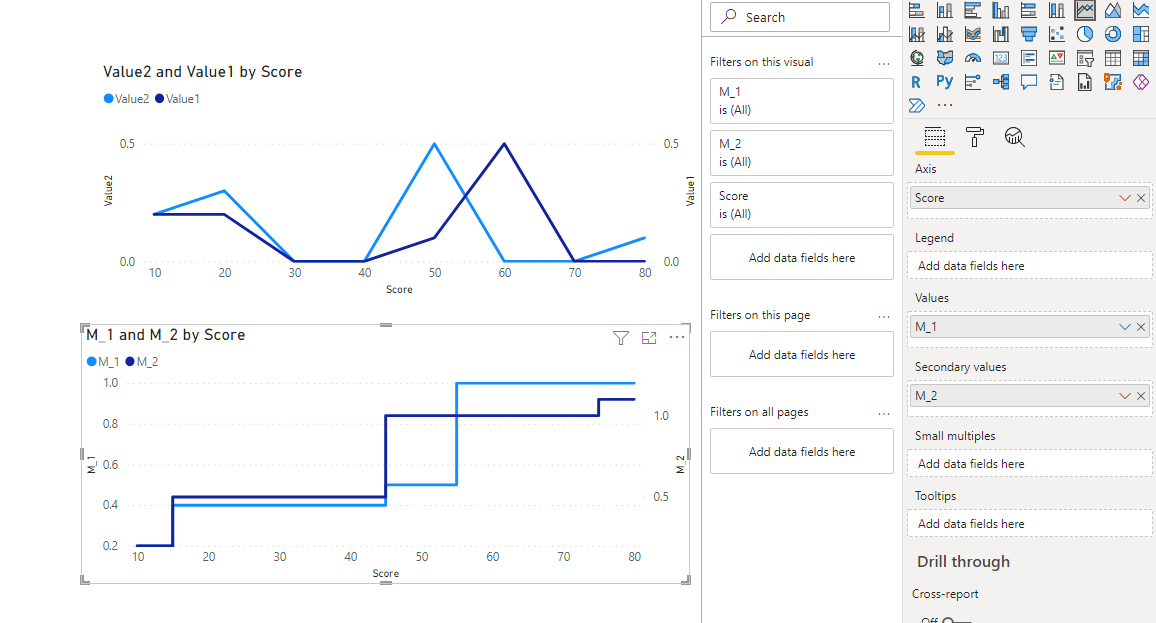This screenshot has height=623, width=1156.
Task: Select the matrix visual
Action: (x=1141, y=58)
